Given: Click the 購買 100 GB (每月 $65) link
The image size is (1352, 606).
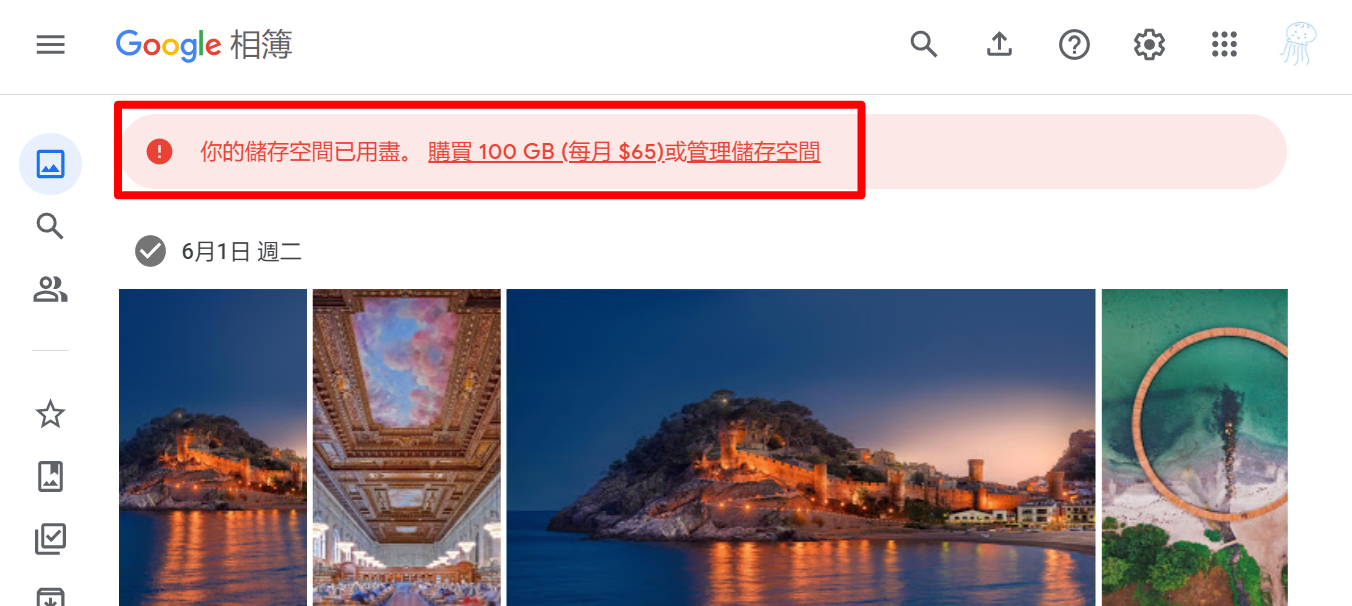Looking at the screenshot, I should pyautogui.click(x=546, y=152).
